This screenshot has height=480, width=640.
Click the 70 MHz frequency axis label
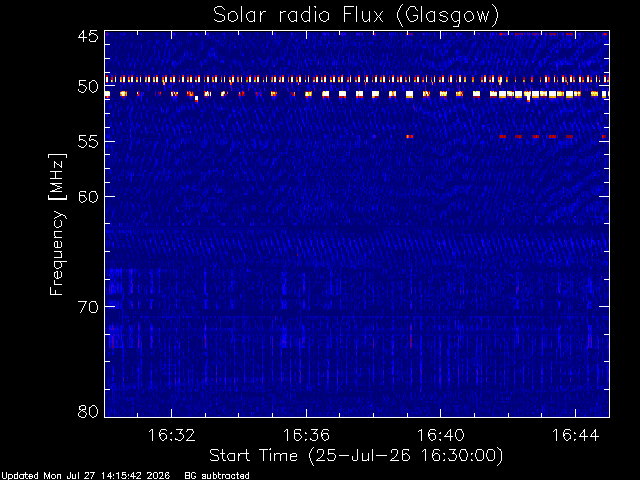(x=88, y=307)
